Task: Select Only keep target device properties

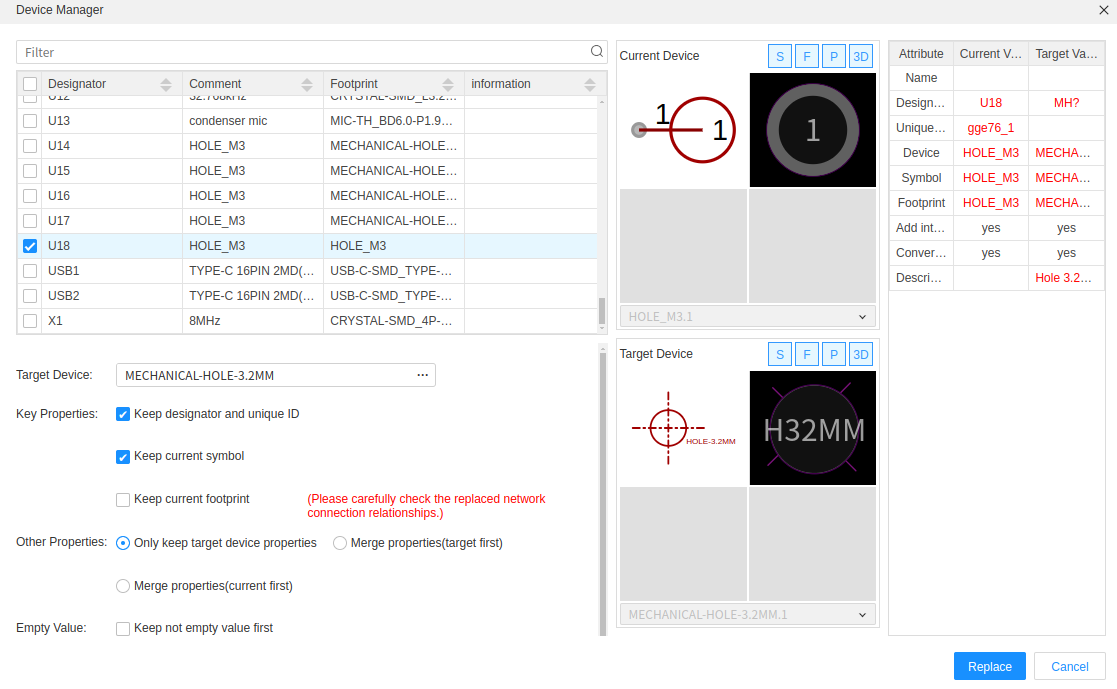Action: point(123,543)
